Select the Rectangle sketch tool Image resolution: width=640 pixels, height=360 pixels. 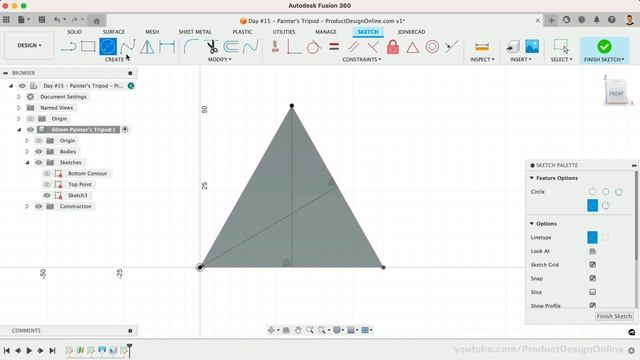point(88,47)
